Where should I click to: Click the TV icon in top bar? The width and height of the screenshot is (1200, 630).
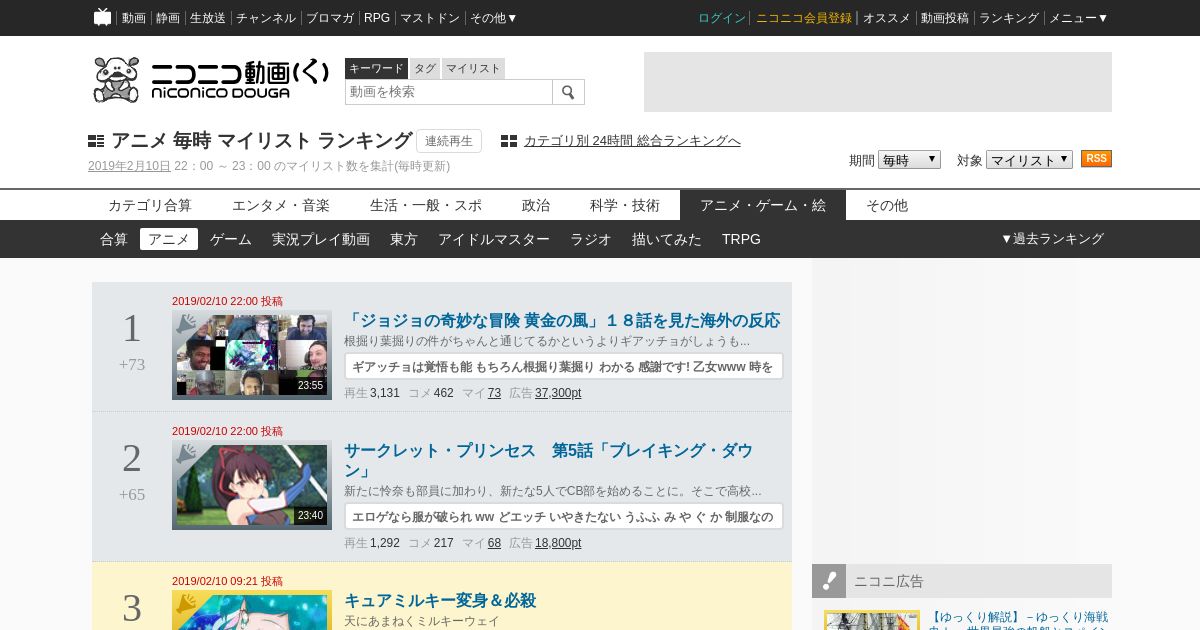(x=102, y=17)
